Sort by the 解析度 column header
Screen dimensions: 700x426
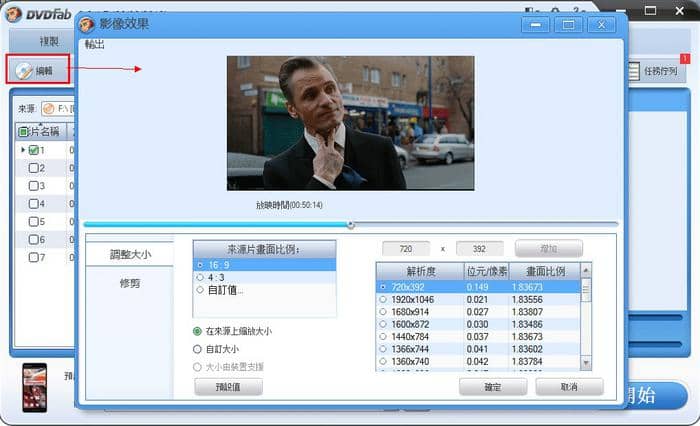(421, 271)
